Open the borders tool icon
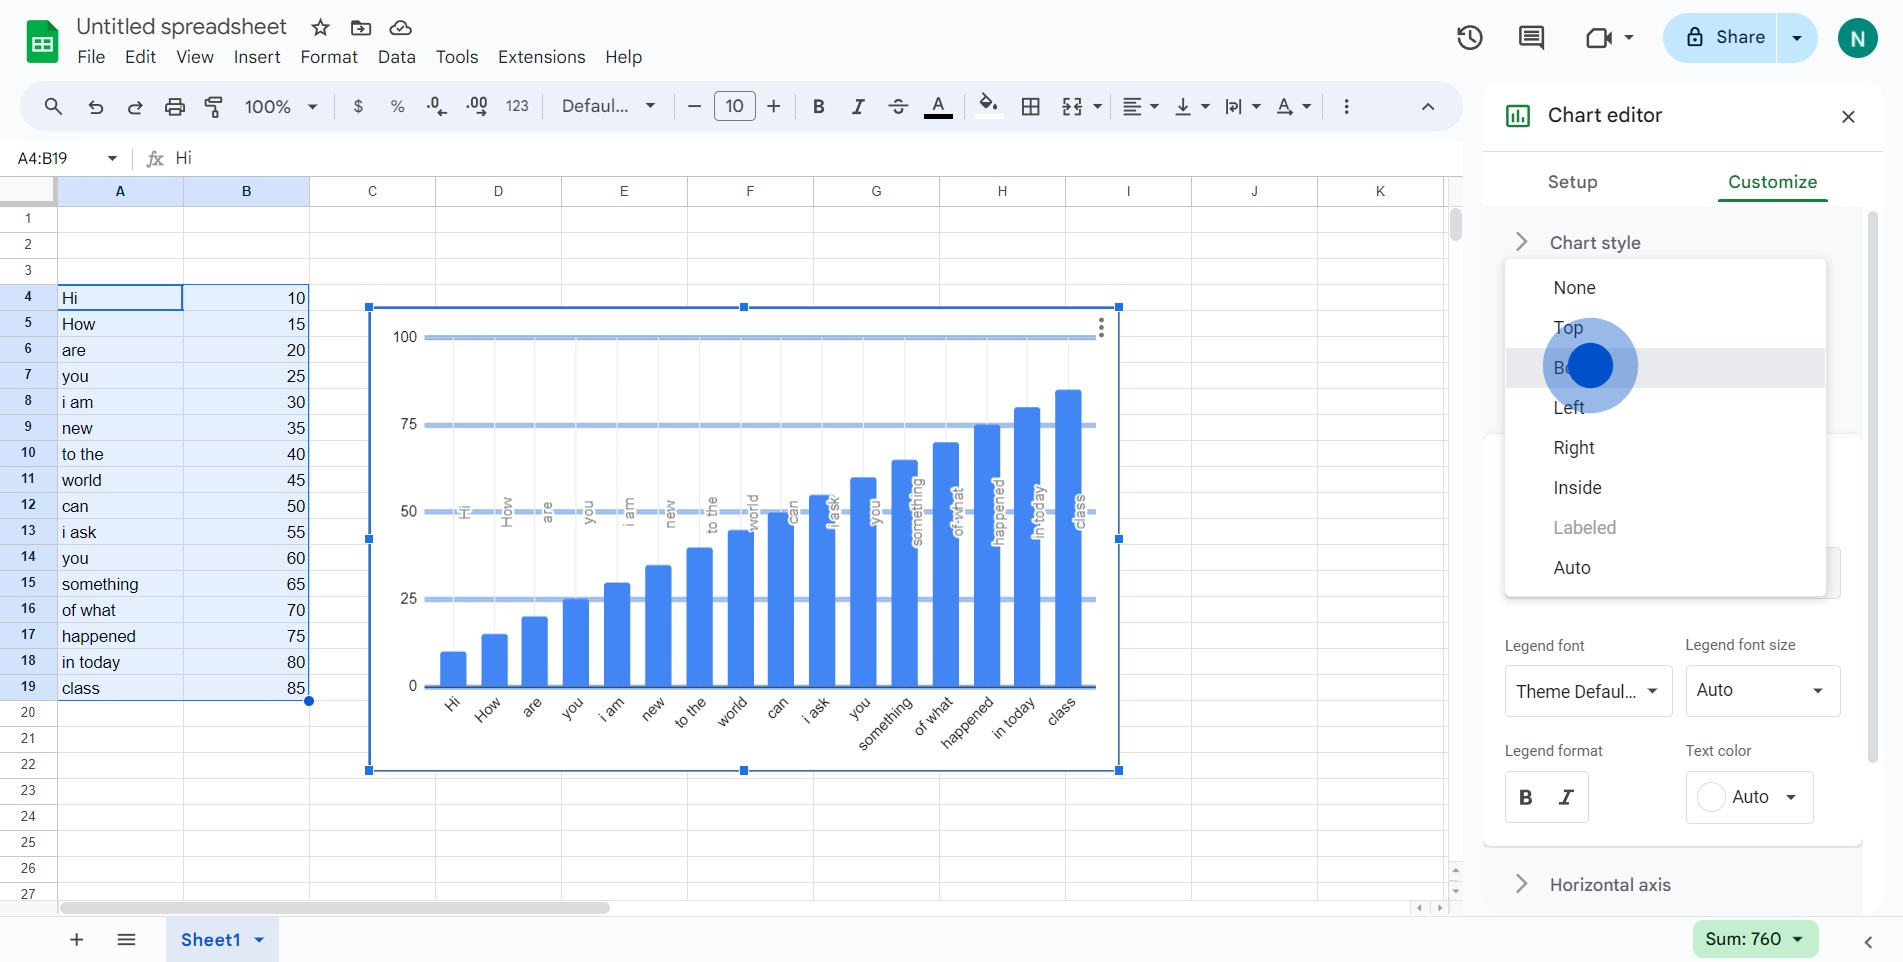 pos(1031,107)
